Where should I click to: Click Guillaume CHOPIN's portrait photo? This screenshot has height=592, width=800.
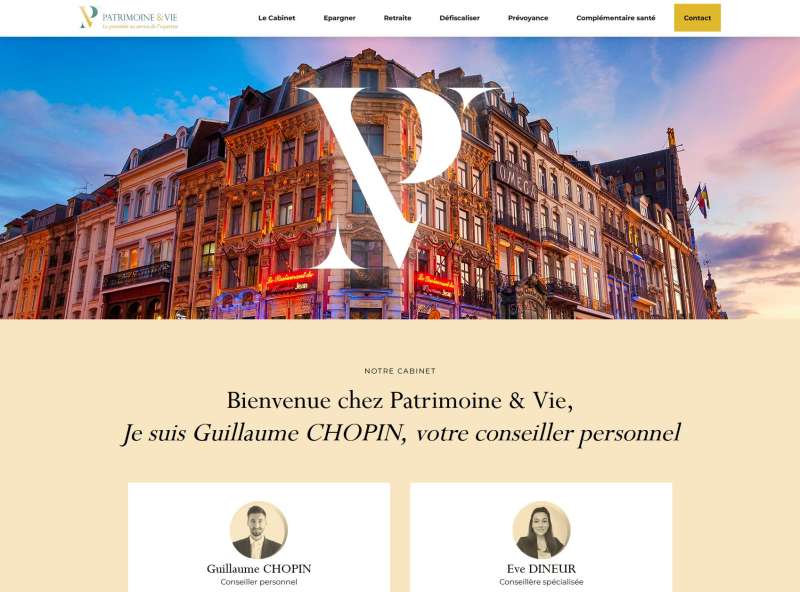[259, 530]
